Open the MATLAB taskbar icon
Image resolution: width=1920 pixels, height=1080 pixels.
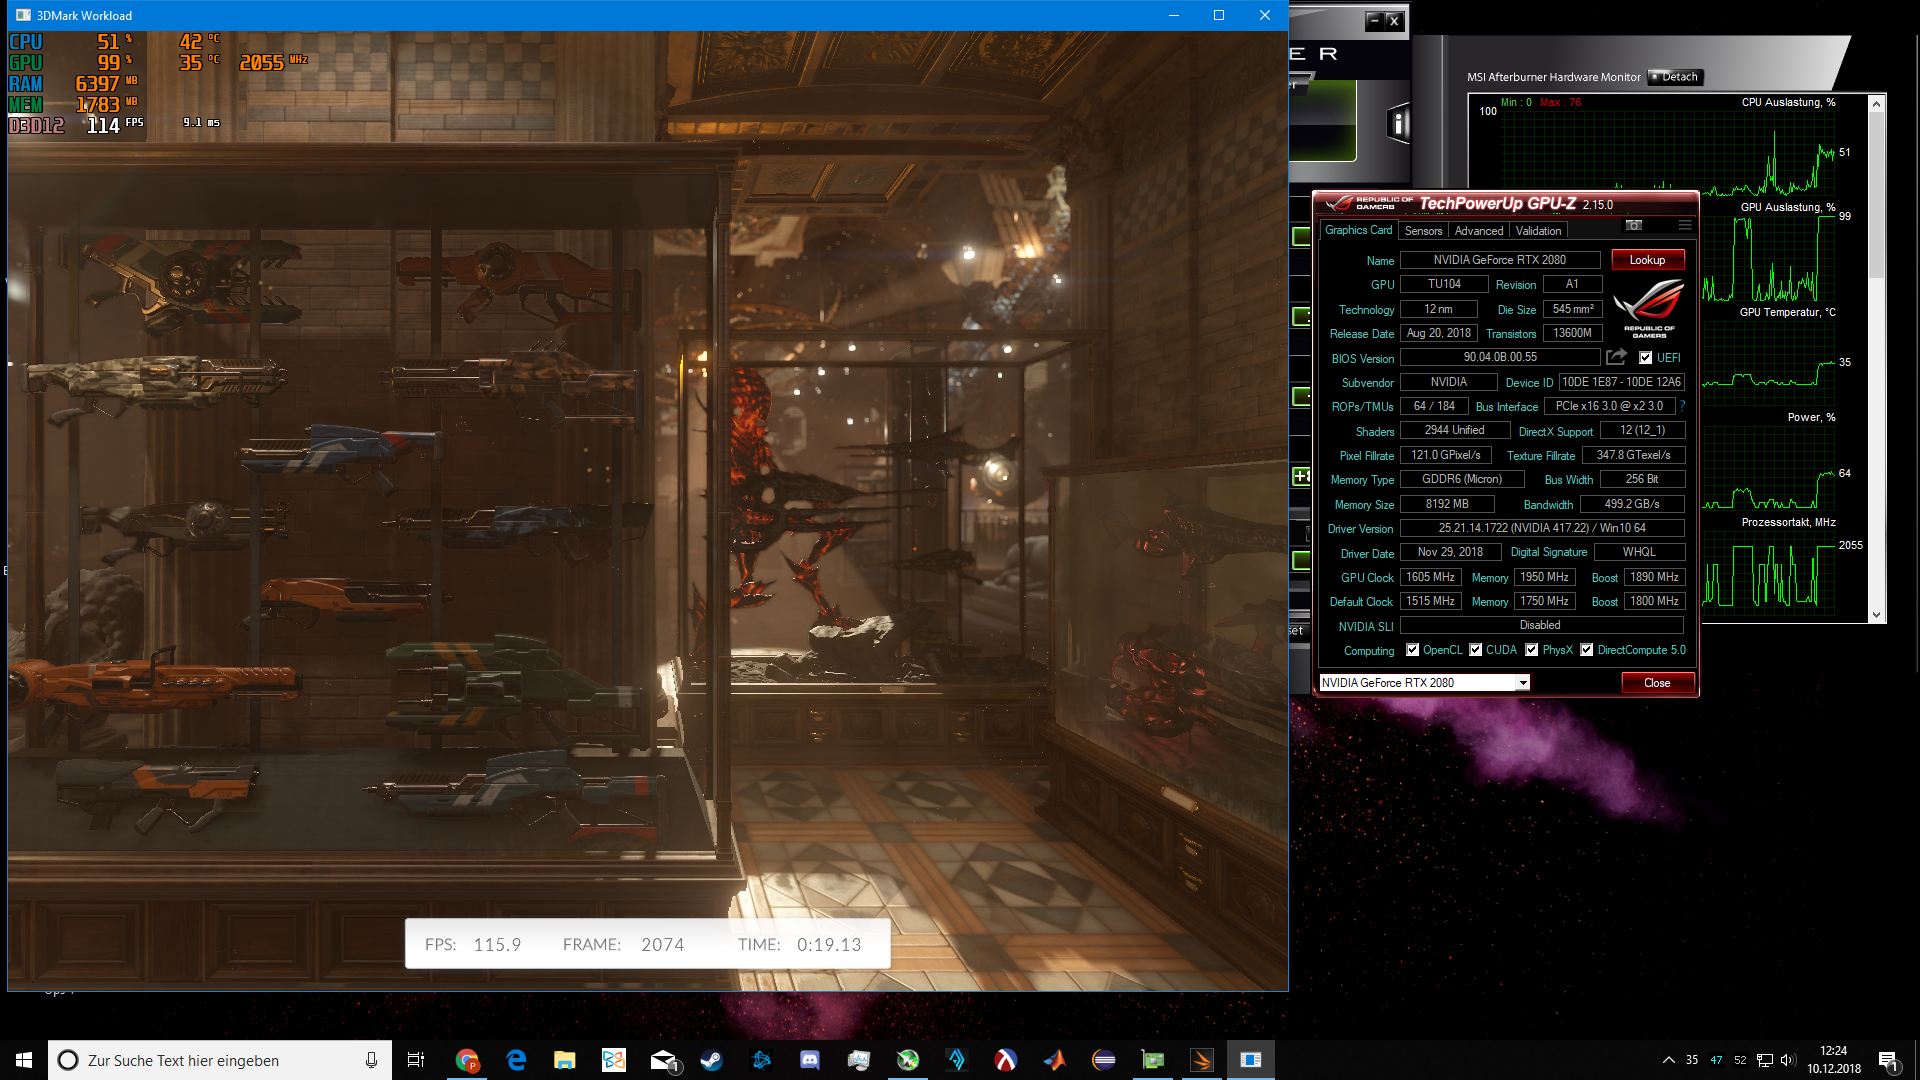click(x=1055, y=1060)
